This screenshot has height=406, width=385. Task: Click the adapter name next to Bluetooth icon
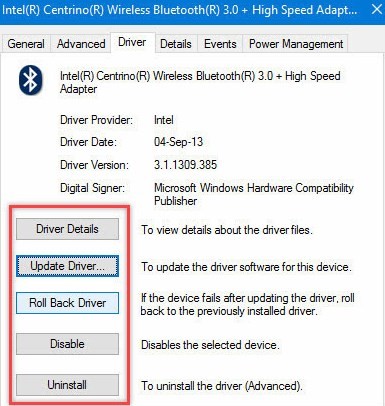[x=200, y=82]
